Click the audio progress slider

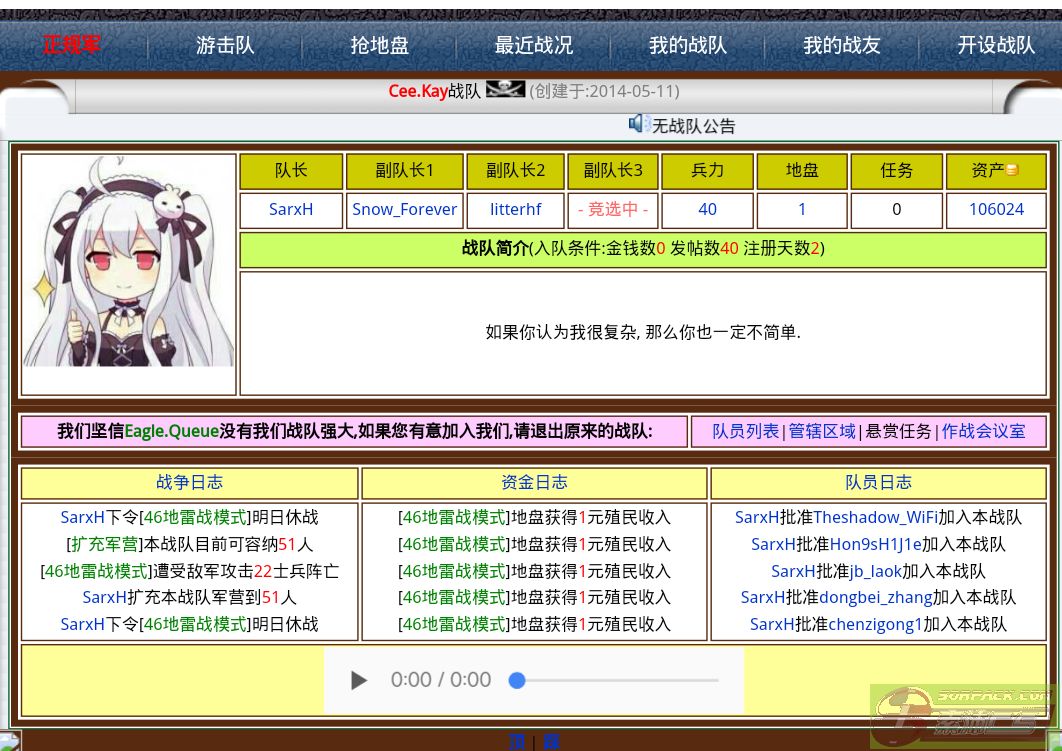[614, 680]
